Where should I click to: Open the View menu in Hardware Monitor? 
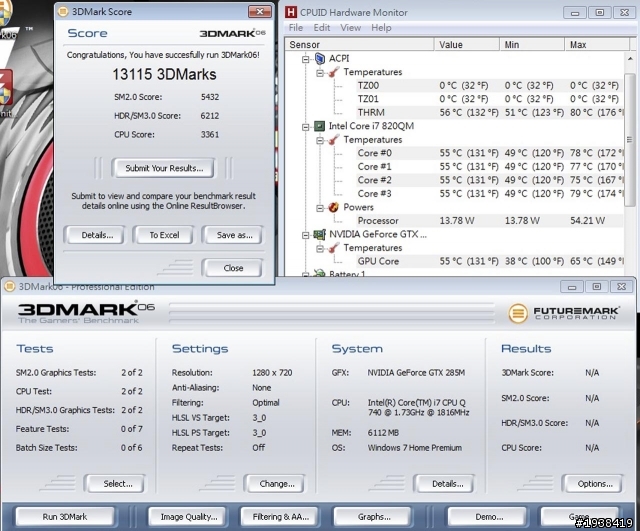[351, 28]
